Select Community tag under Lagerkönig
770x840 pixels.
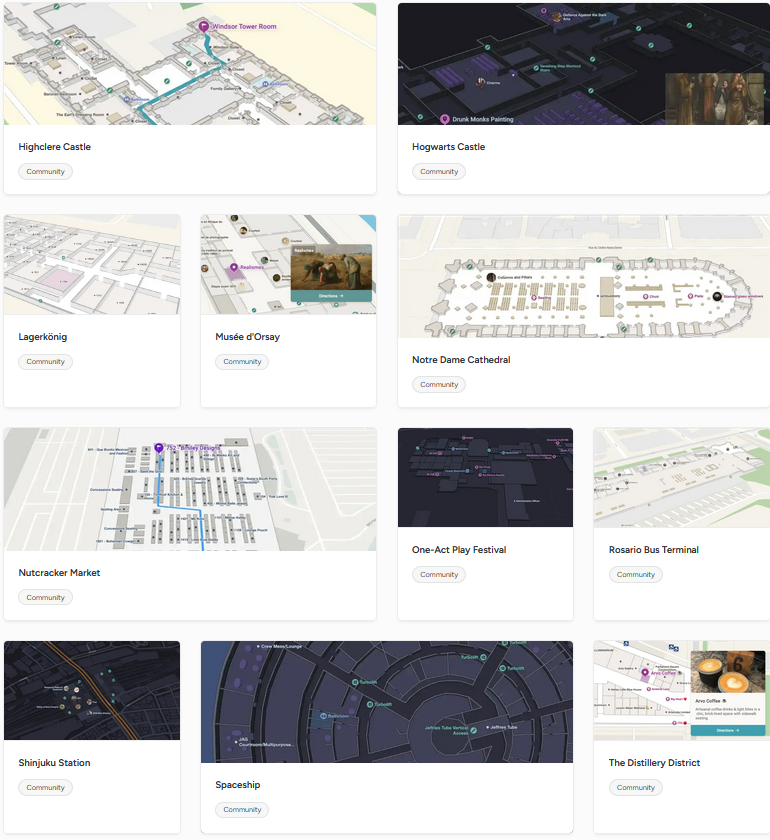click(46, 362)
